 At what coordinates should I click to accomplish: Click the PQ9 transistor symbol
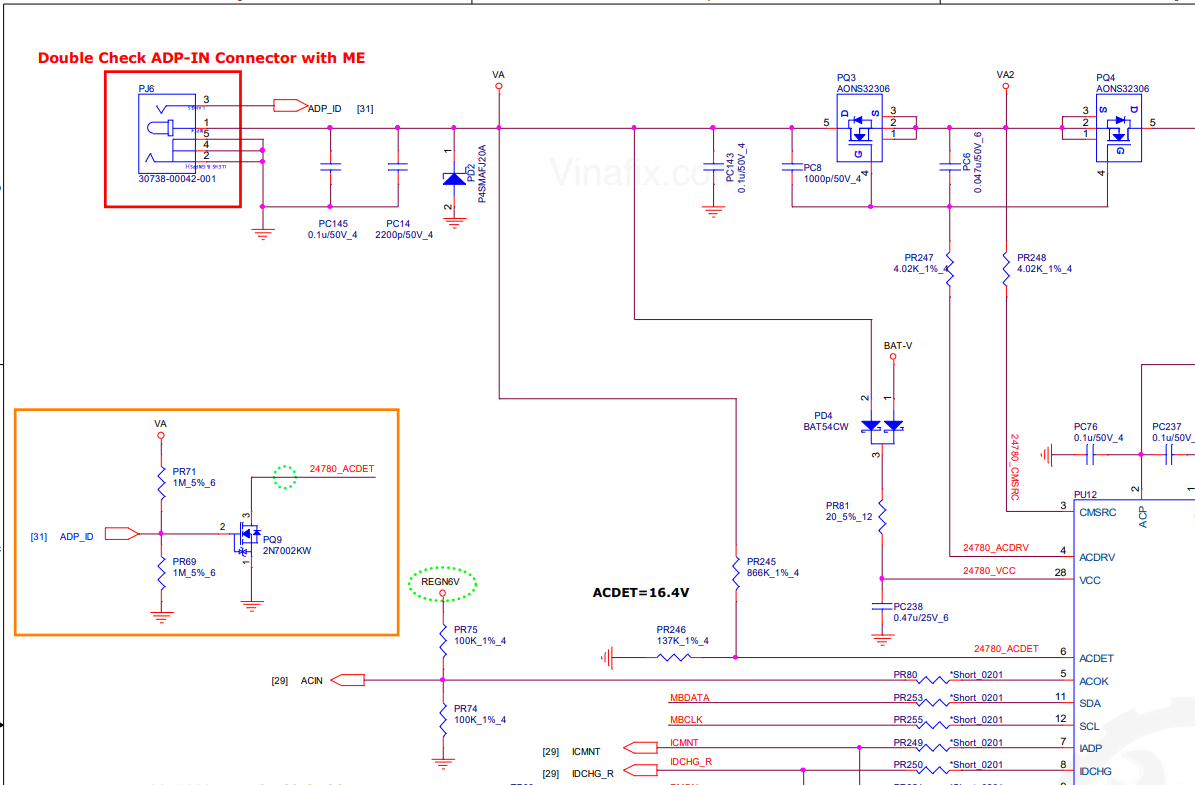click(x=248, y=537)
